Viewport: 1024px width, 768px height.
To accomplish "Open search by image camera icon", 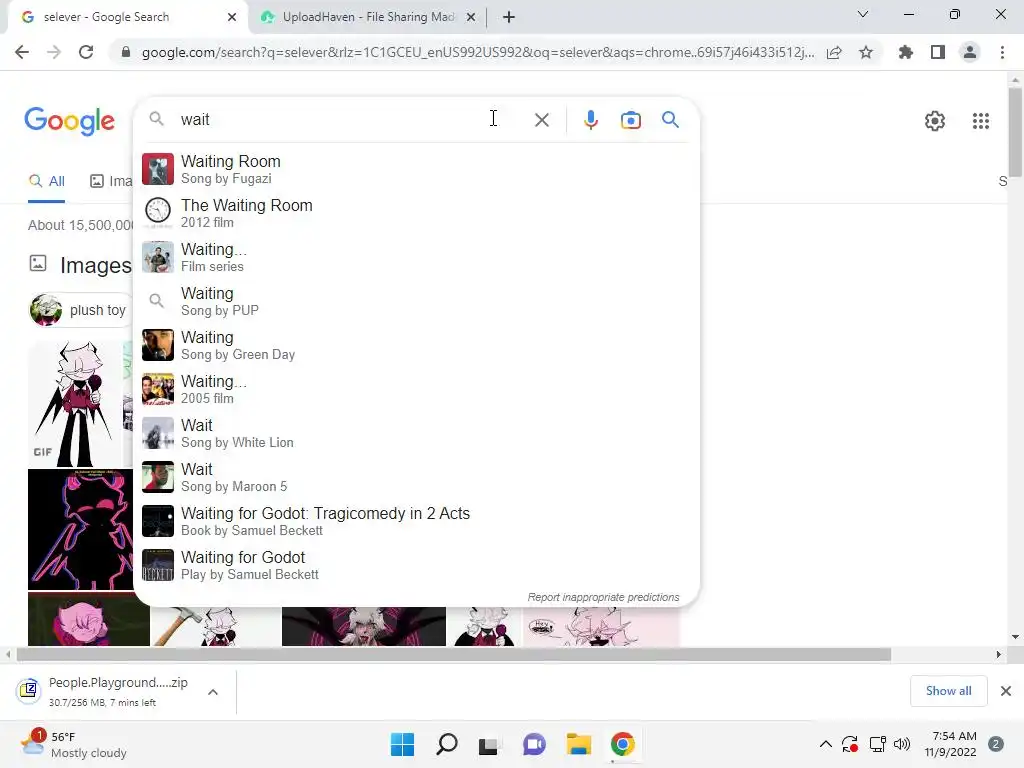I will [630, 120].
